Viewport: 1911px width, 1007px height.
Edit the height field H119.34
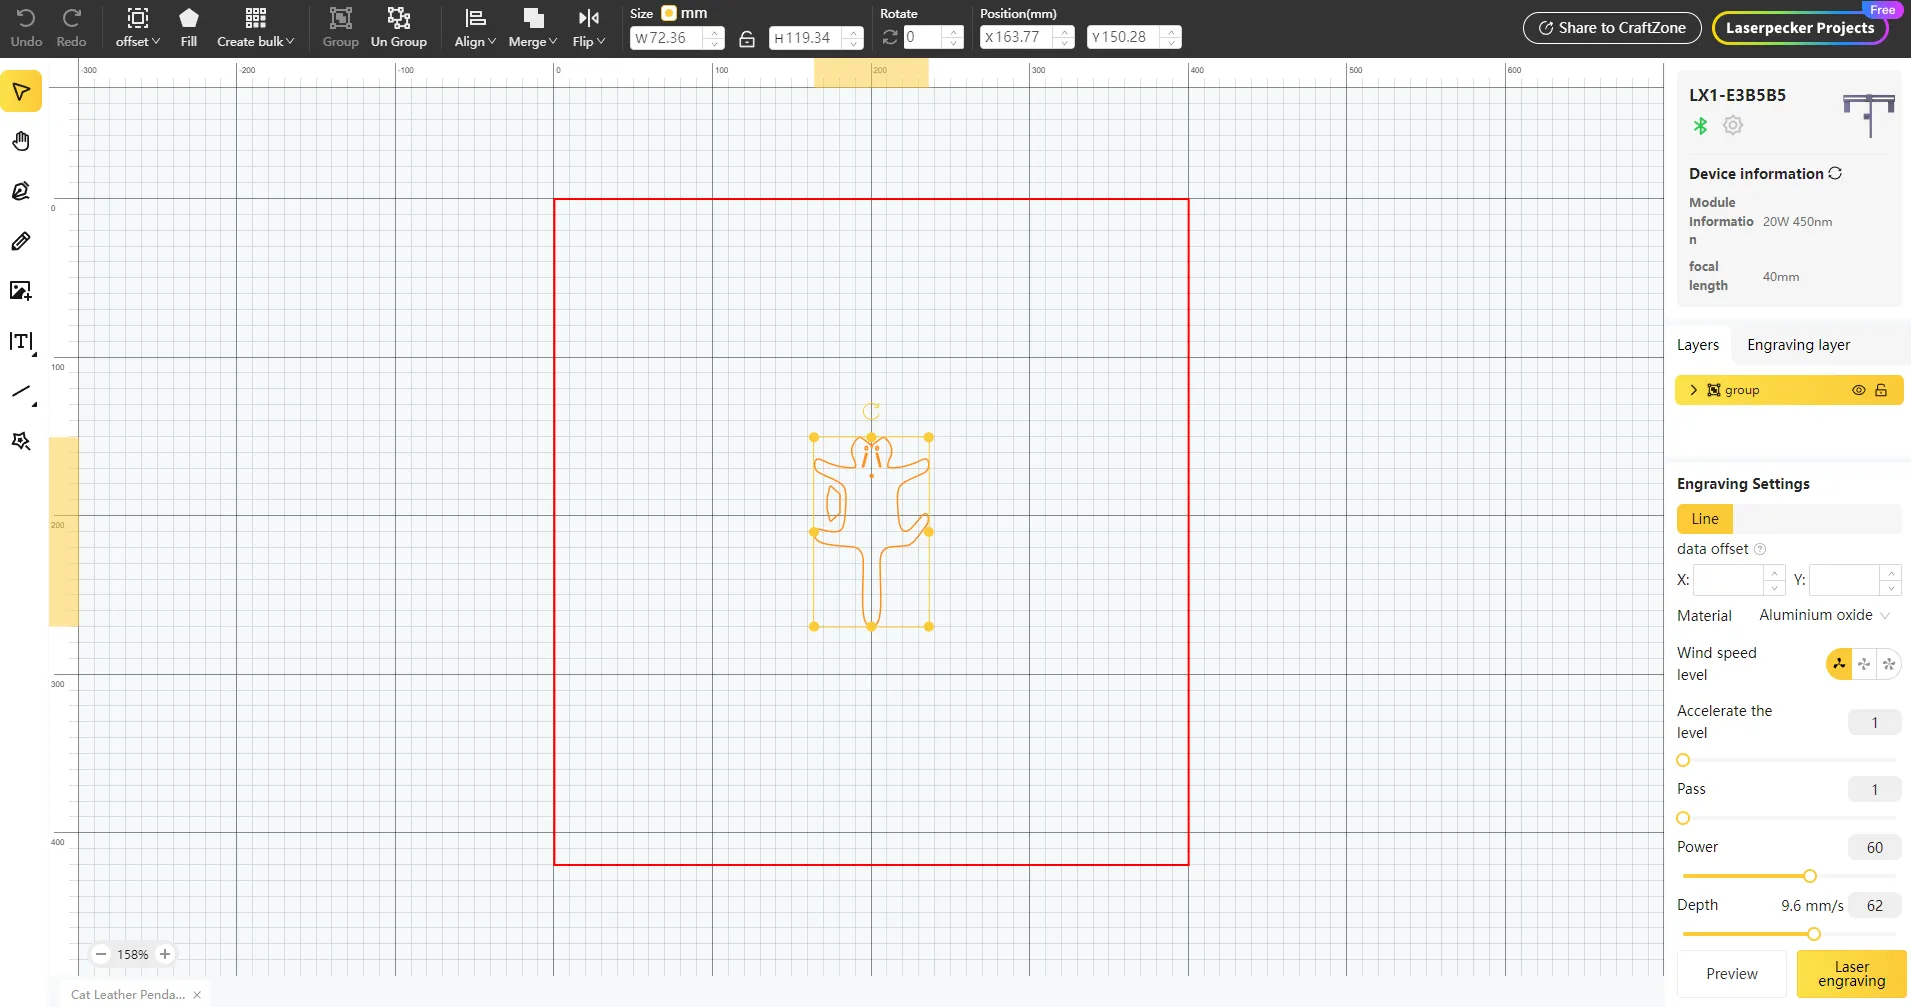pos(816,38)
